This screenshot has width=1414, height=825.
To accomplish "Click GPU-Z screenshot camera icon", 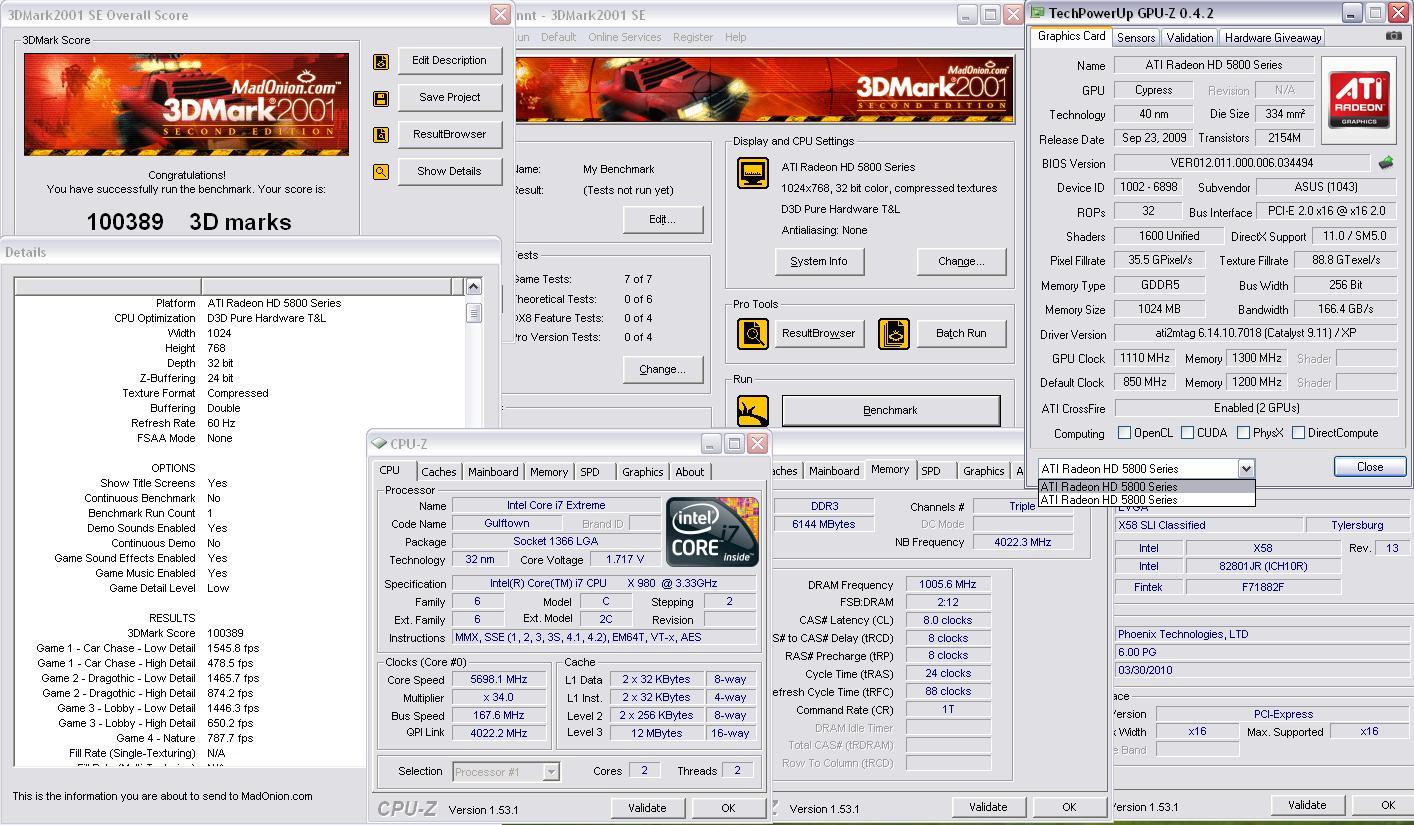I will 1394,36.
